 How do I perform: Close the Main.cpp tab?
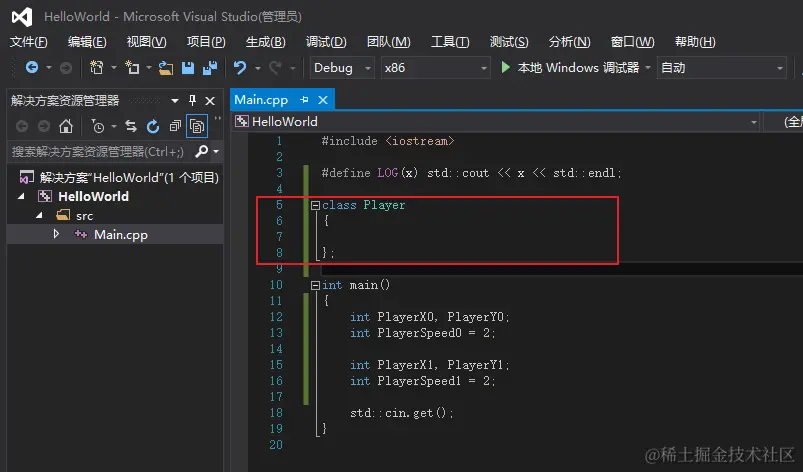[x=323, y=100]
